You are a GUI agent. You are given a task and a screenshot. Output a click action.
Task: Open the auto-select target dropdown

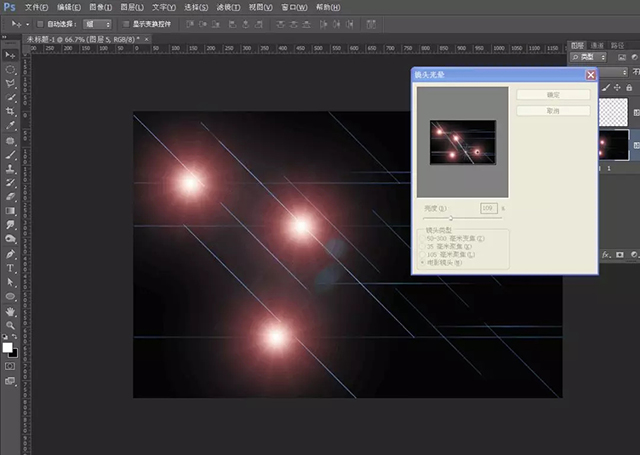coord(98,23)
